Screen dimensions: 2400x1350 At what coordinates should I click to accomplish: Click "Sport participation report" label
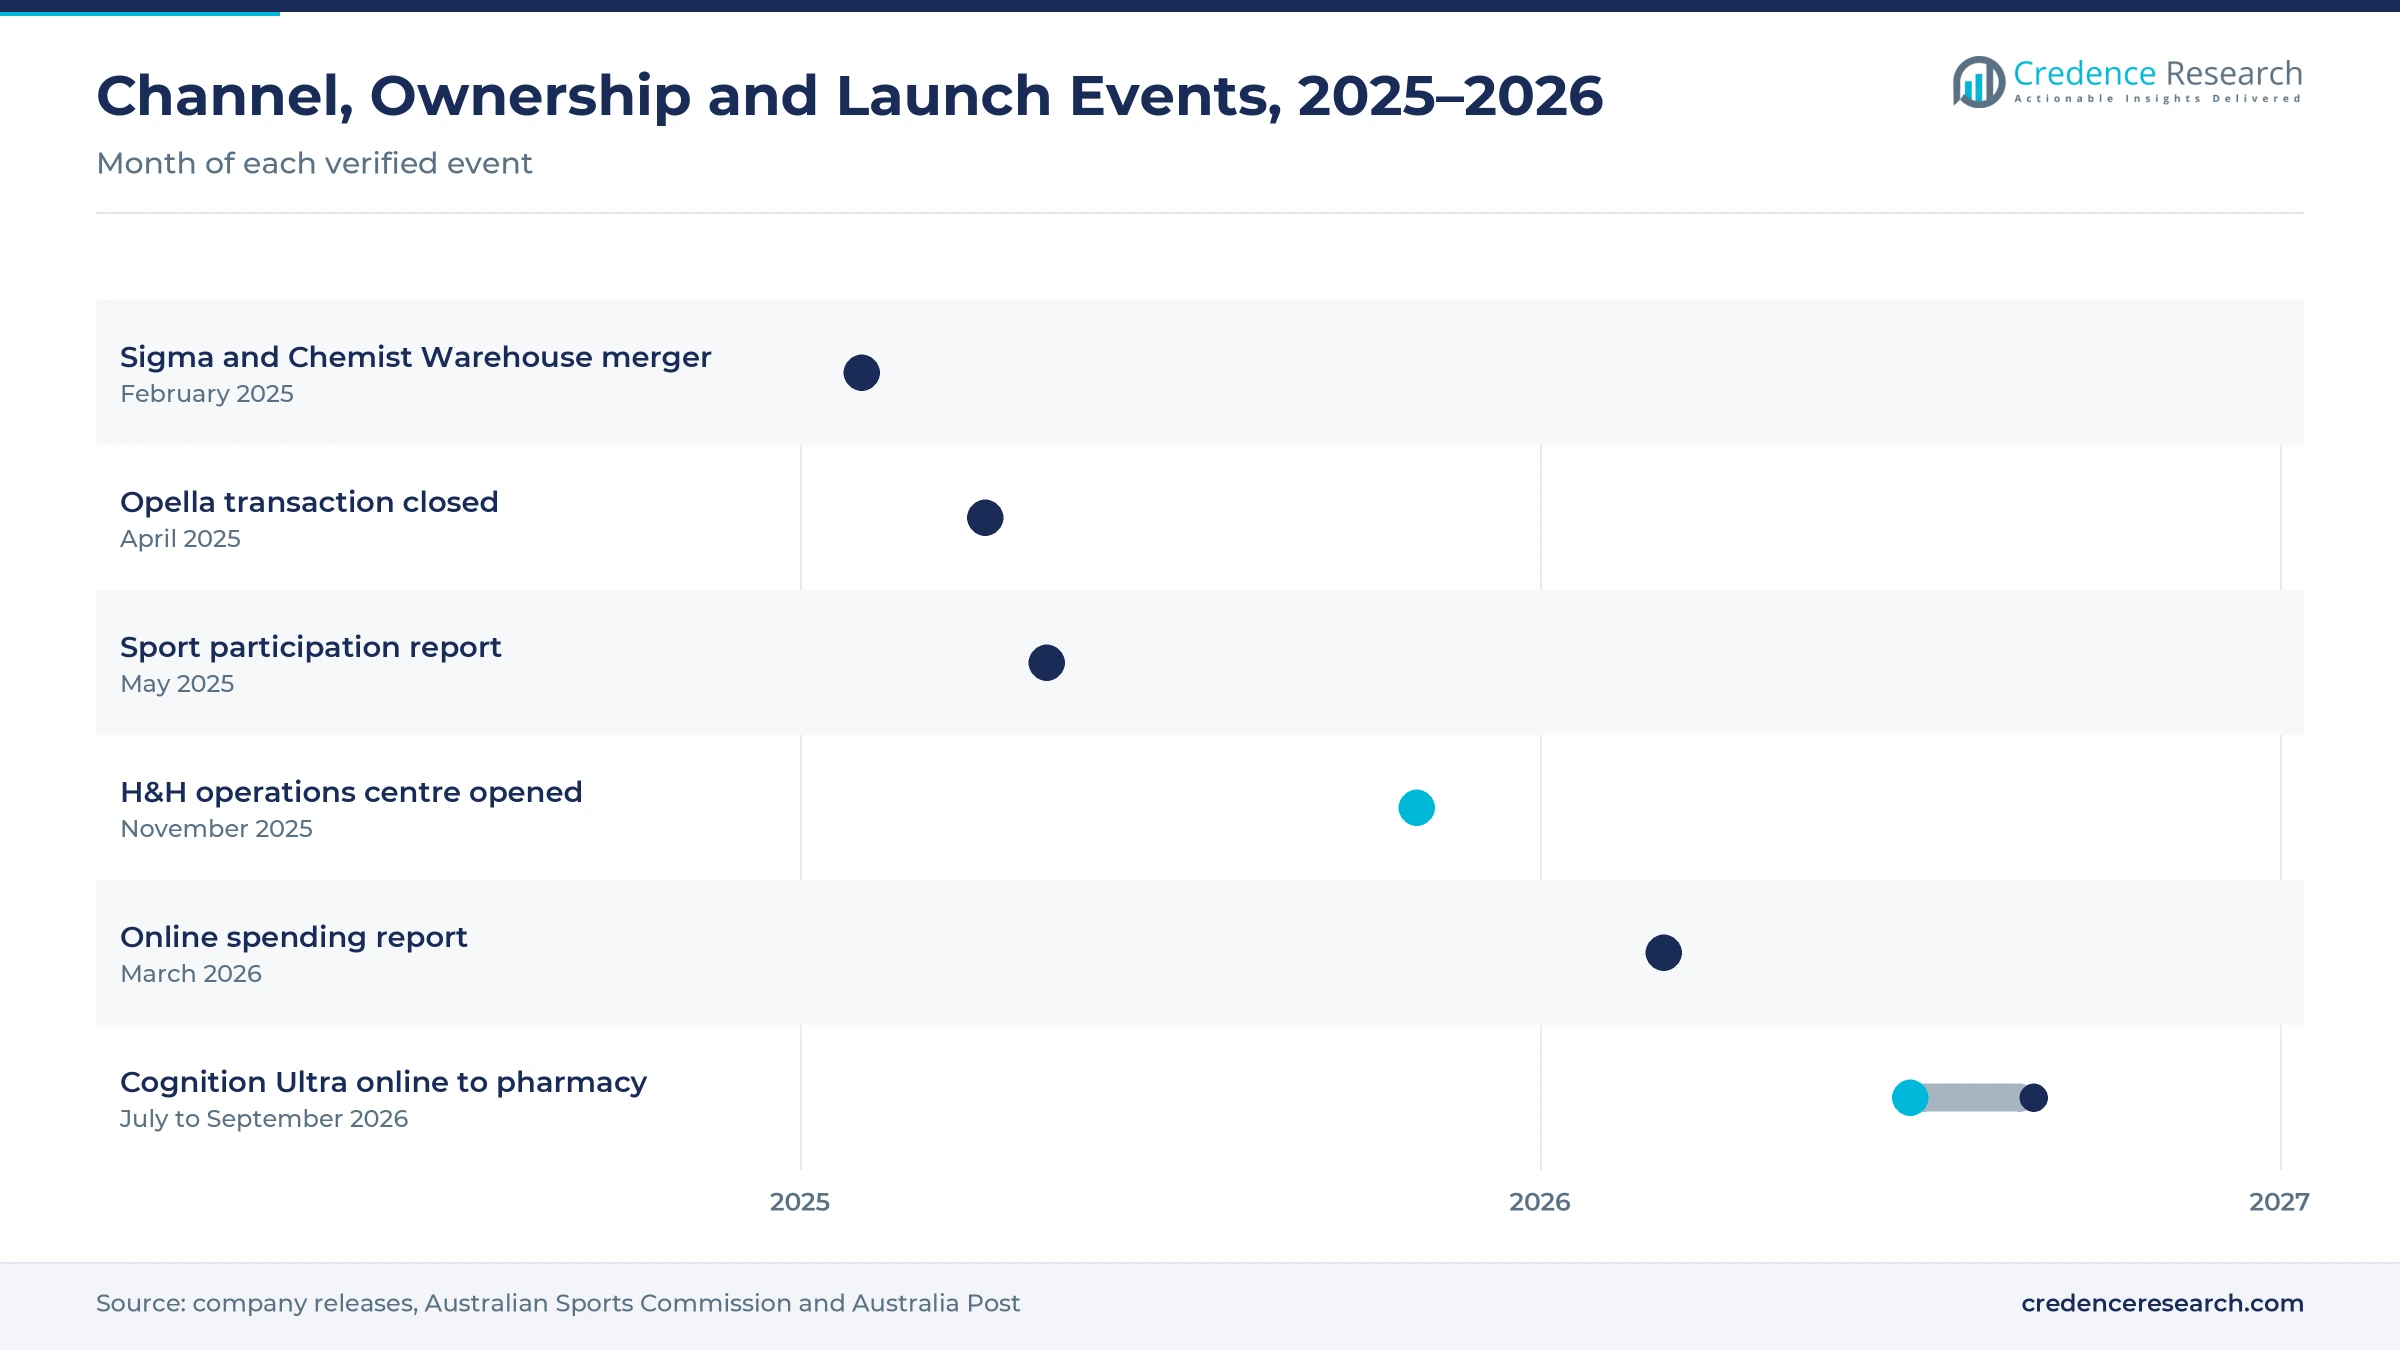tap(310, 648)
